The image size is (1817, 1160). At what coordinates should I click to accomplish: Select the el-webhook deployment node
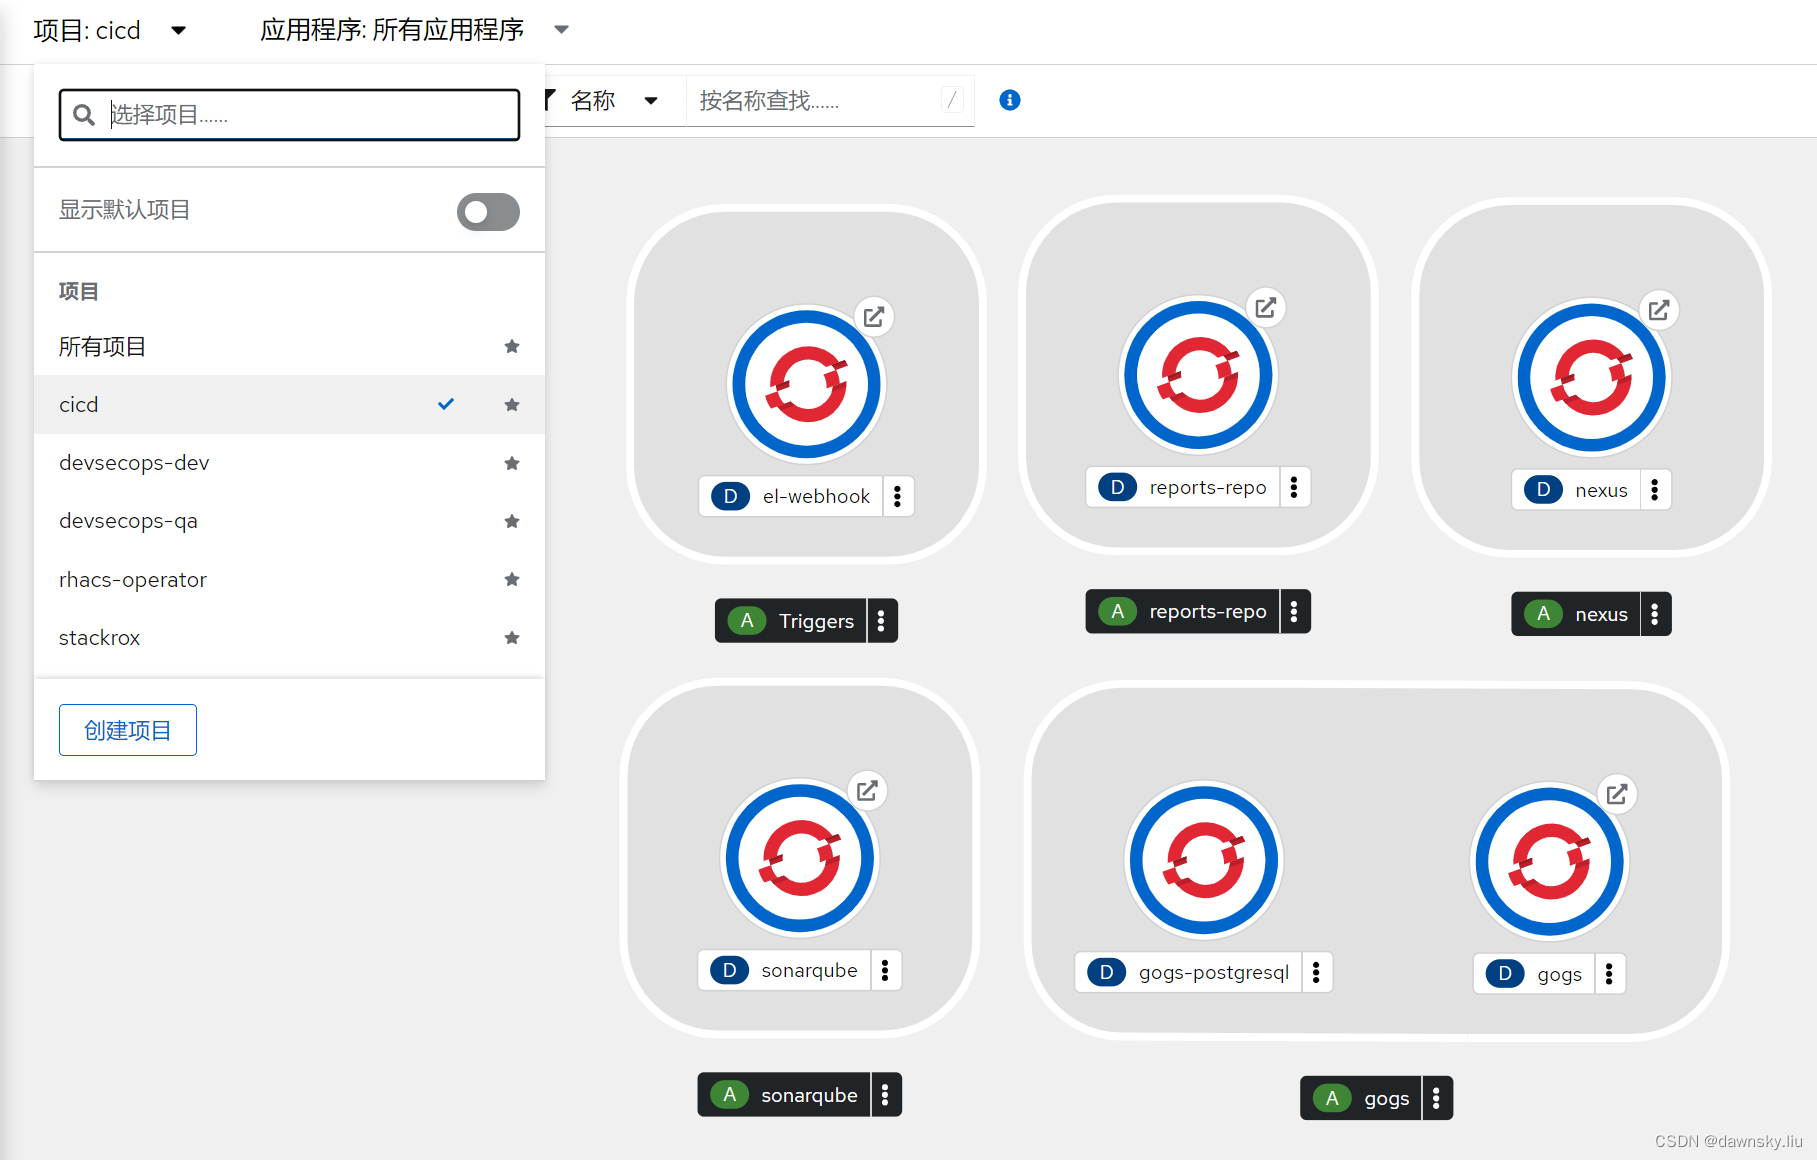point(806,385)
